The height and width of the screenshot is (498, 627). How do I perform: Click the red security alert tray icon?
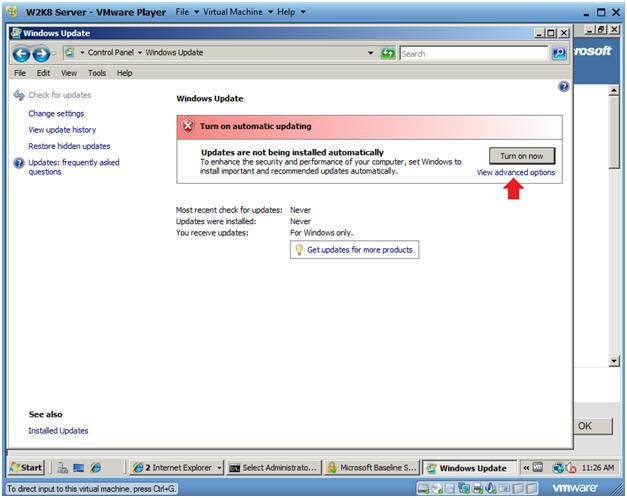571,468
